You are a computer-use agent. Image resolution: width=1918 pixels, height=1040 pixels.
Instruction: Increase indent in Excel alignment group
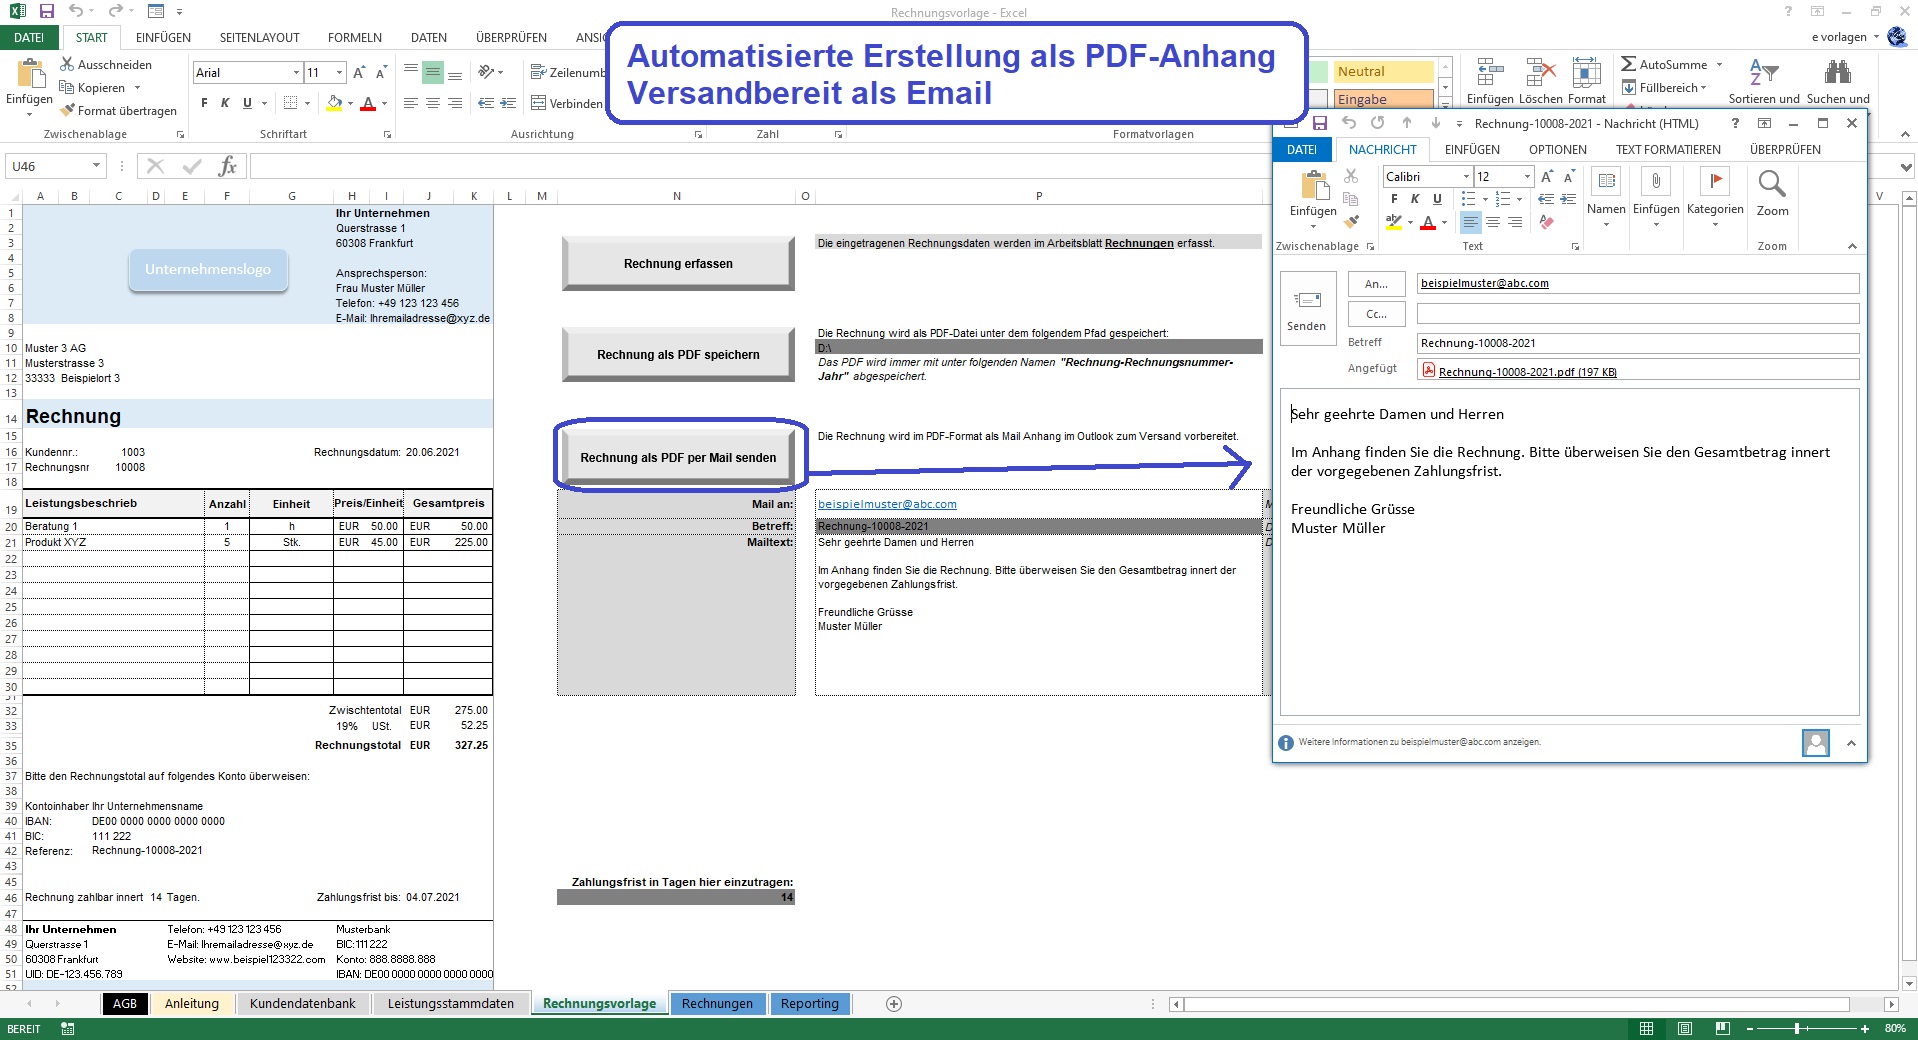point(508,103)
